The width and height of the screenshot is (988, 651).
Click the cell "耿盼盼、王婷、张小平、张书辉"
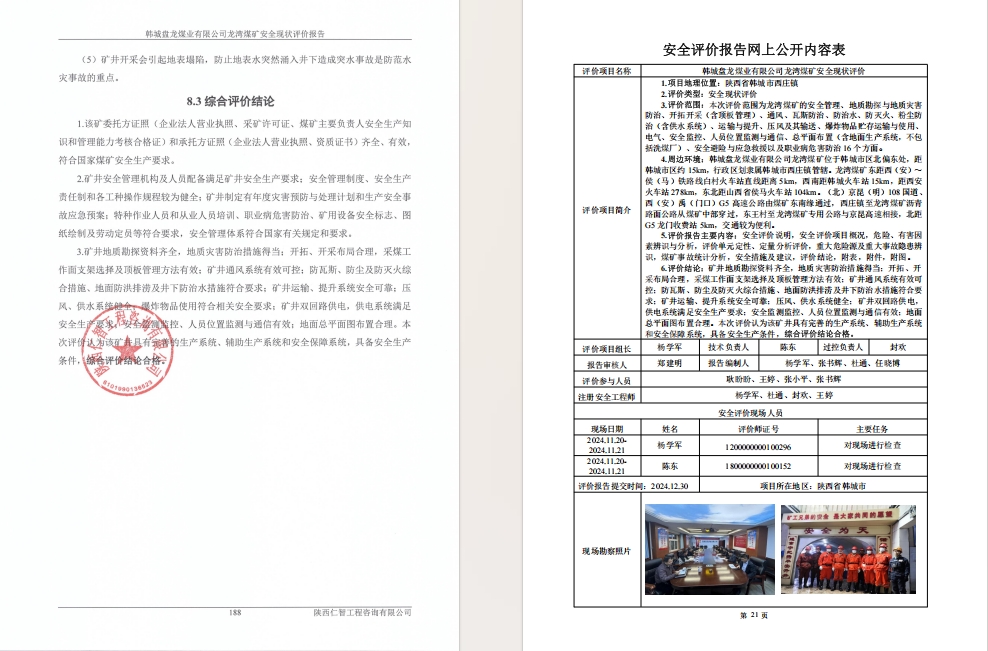[x=784, y=380]
